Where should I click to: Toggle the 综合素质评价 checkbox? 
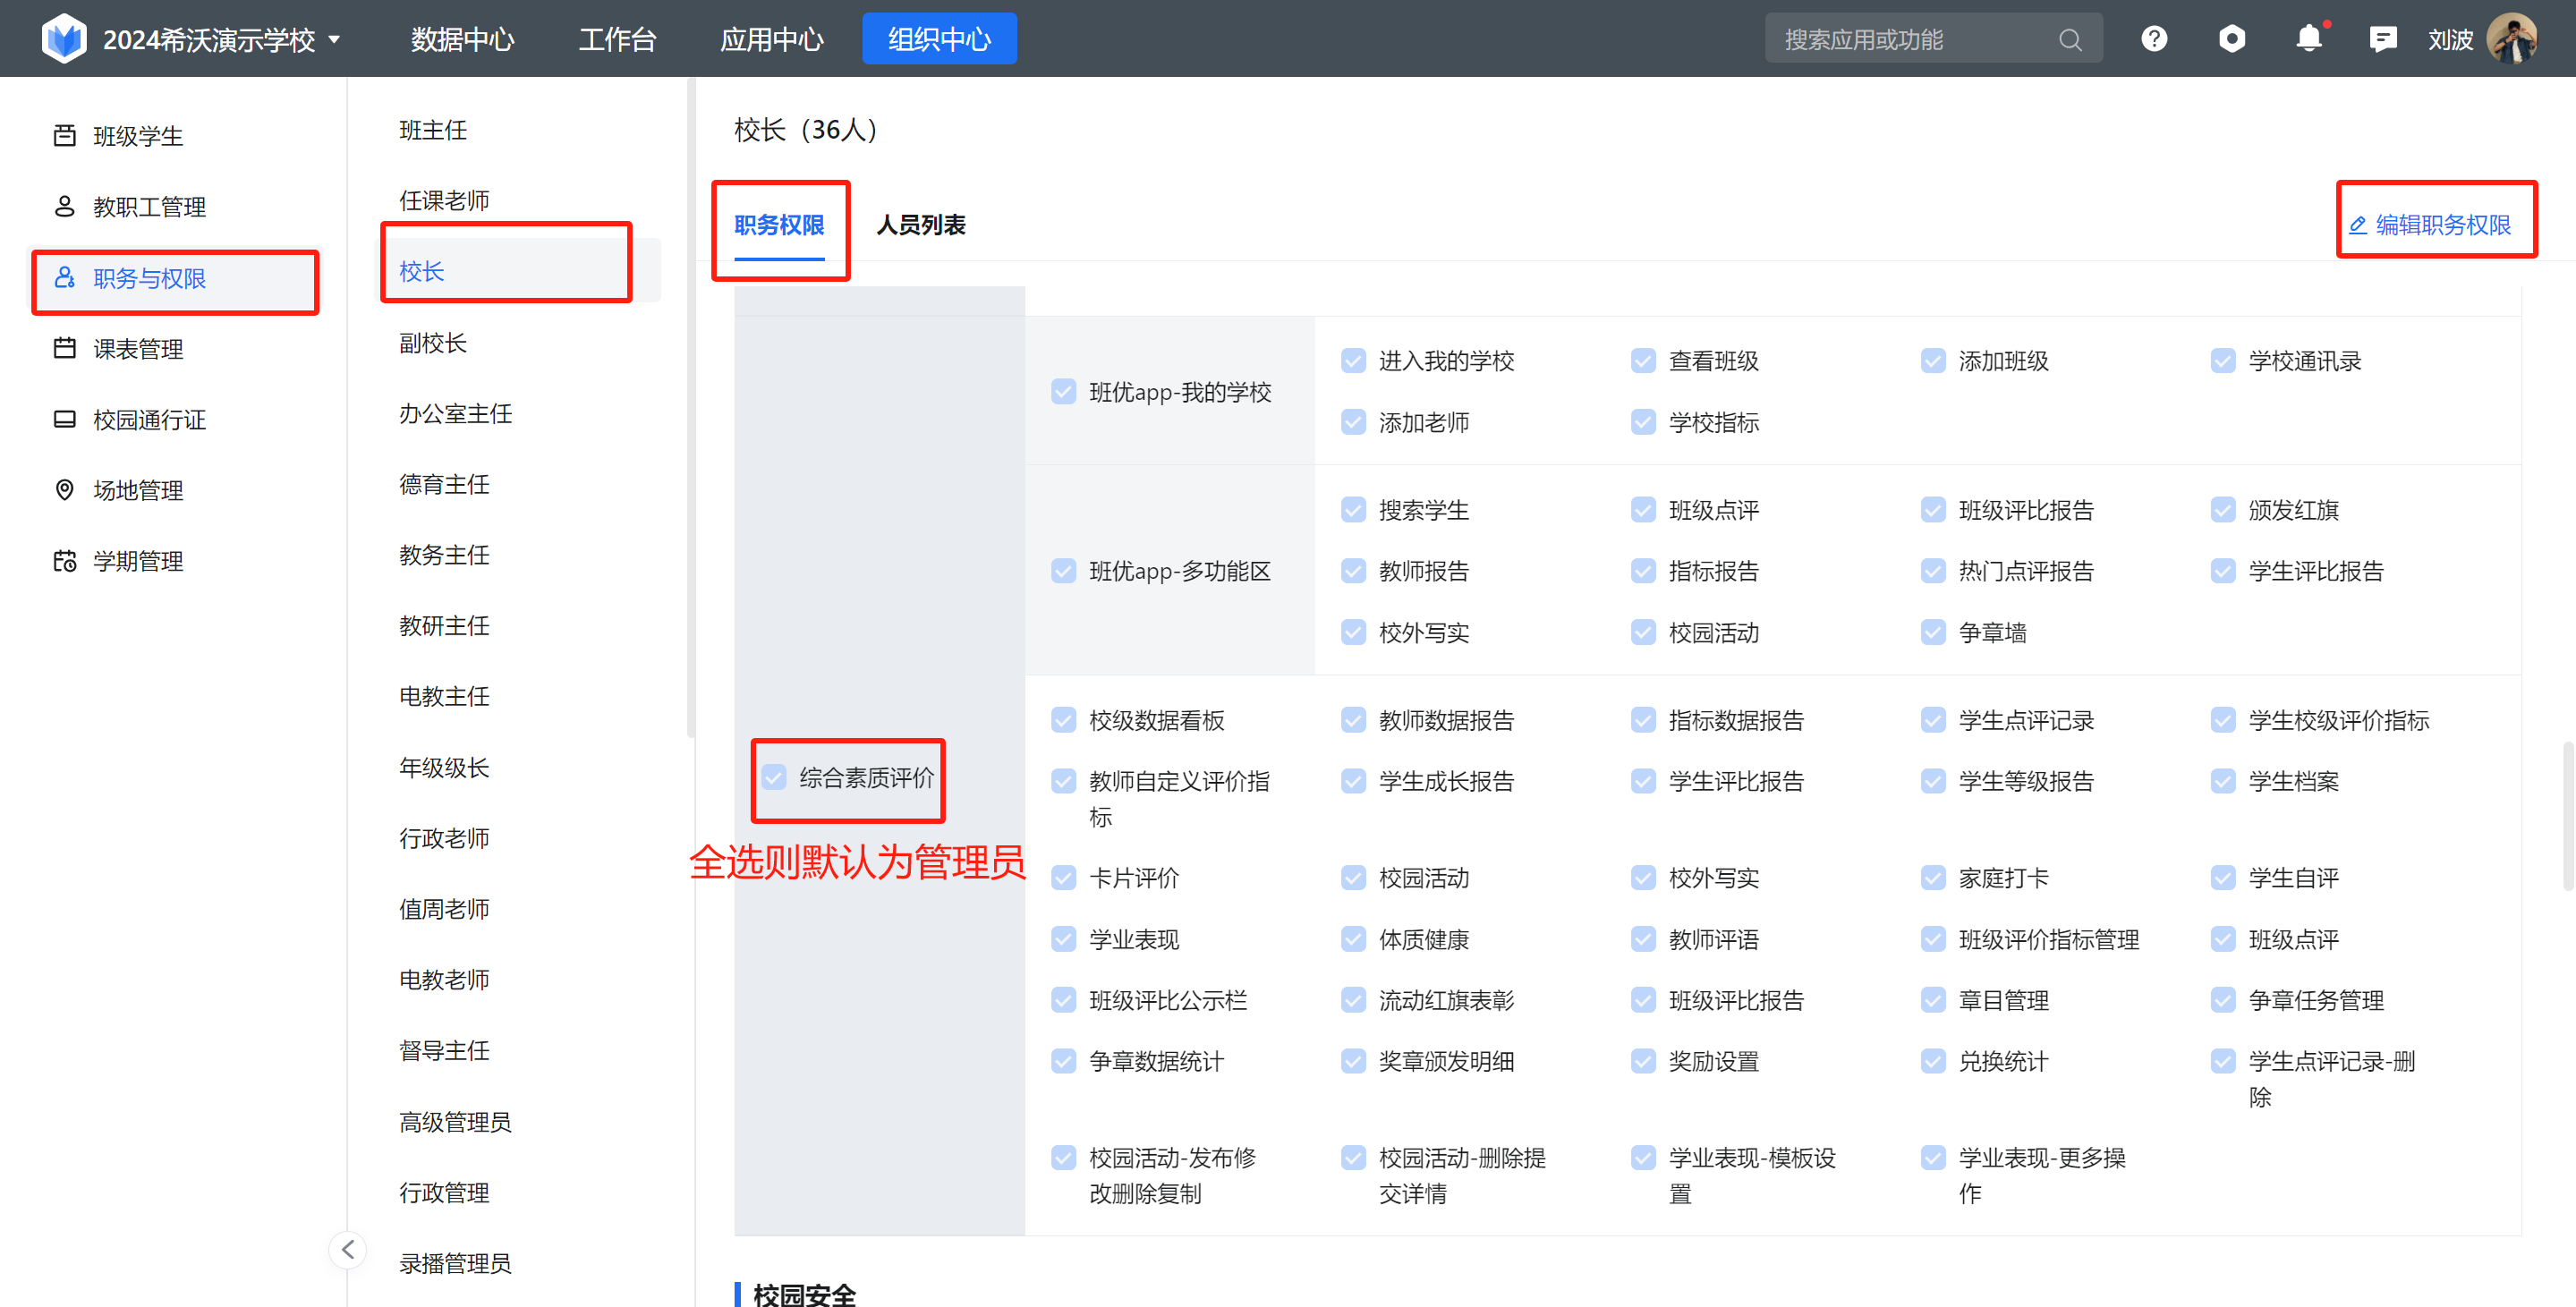click(774, 777)
